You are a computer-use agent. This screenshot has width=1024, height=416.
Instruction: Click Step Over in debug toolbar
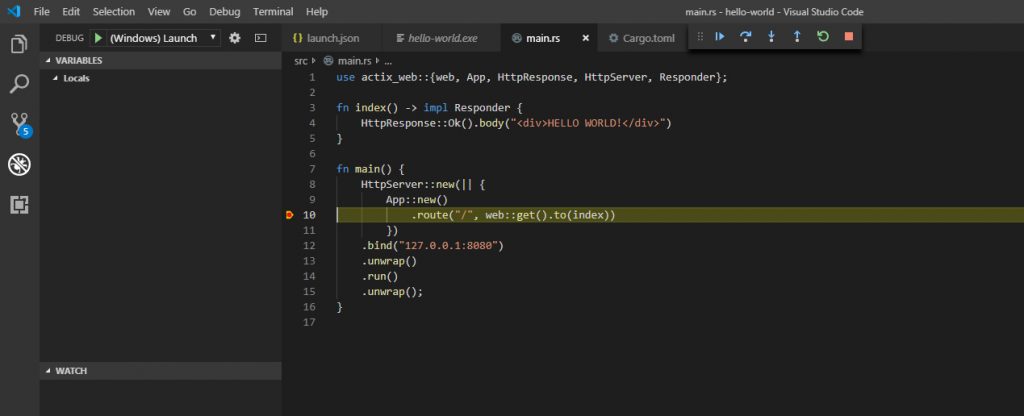tap(746, 37)
